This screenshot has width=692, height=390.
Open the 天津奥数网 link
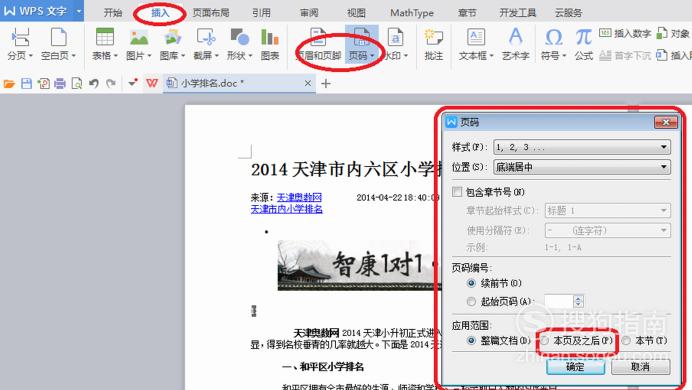coord(299,197)
